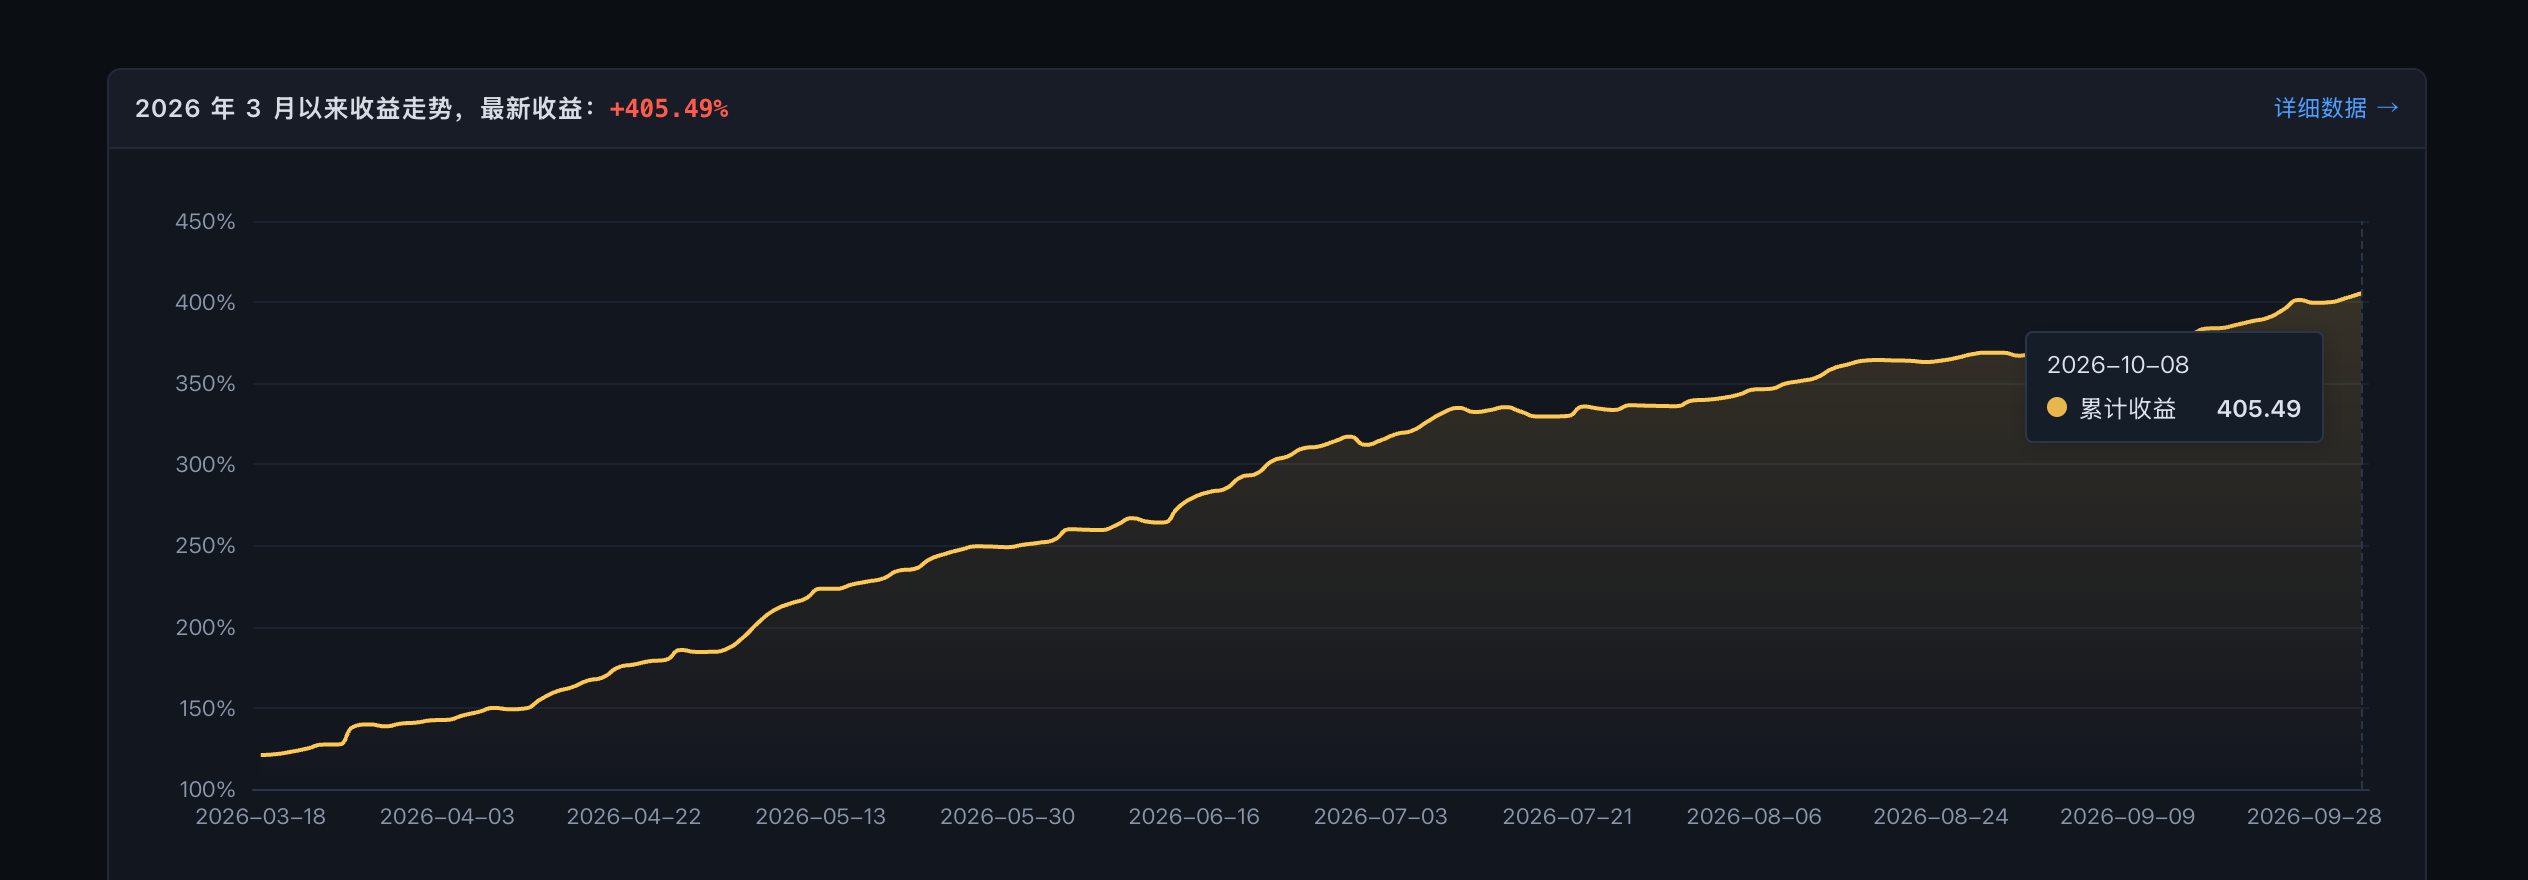Image resolution: width=2528 pixels, height=880 pixels.
Task: Click the chart title 2026 年 3 月以来收益走势
Action: [x=294, y=108]
